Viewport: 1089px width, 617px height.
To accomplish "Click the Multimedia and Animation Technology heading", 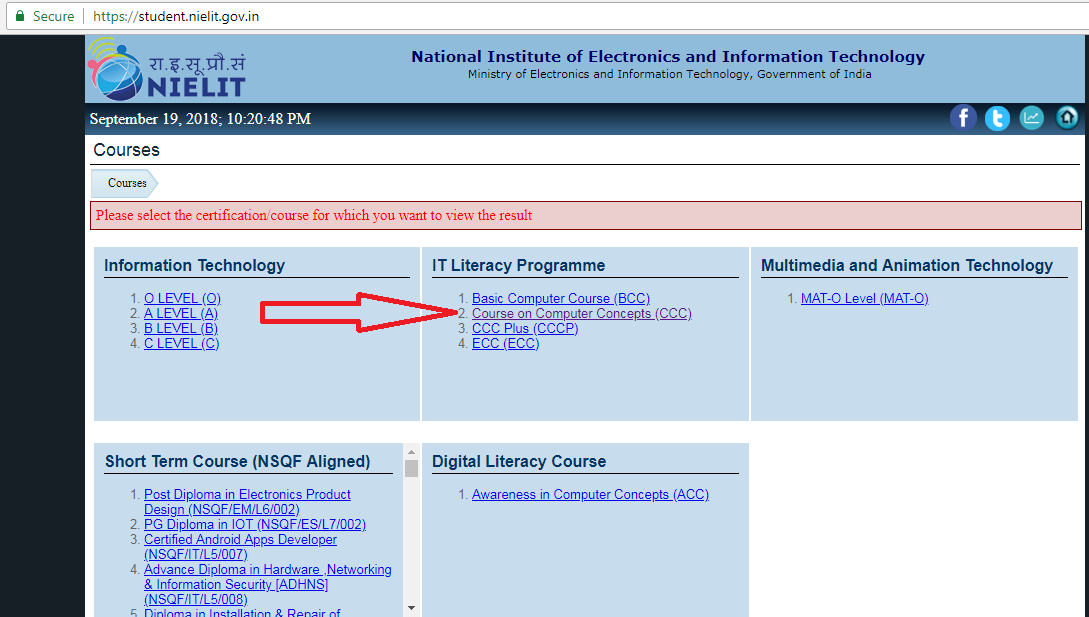I will click(x=906, y=265).
